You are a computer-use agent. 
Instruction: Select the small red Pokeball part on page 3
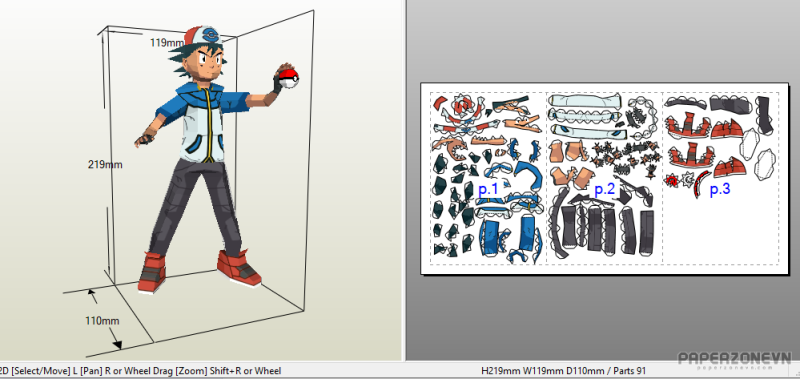[672, 180]
